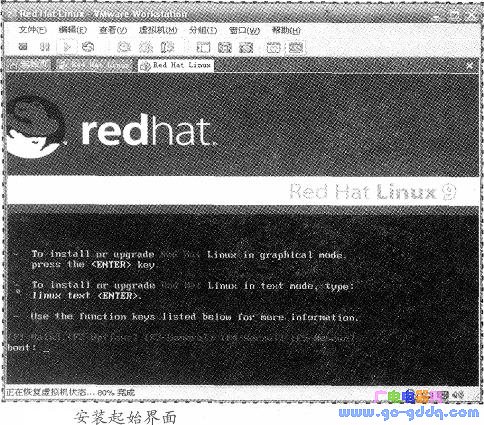Screen dimensions: 484x425
Task: Open the 虚拟机(M) menu
Action: coord(158,30)
